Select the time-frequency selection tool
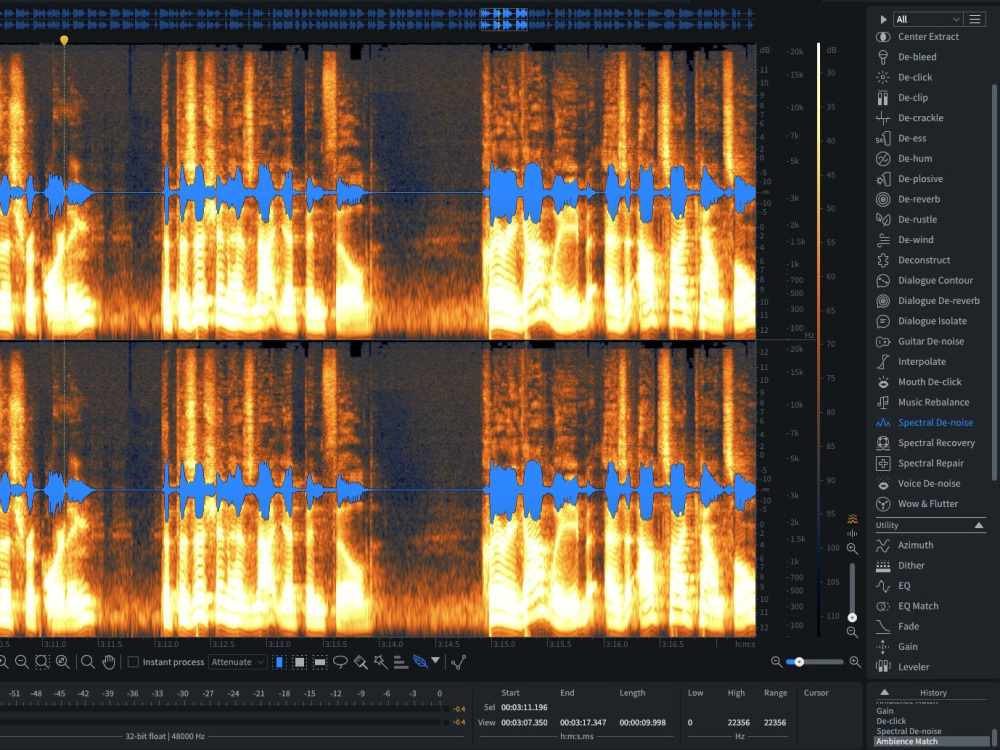The width and height of the screenshot is (1000, 750). point(299,662)
